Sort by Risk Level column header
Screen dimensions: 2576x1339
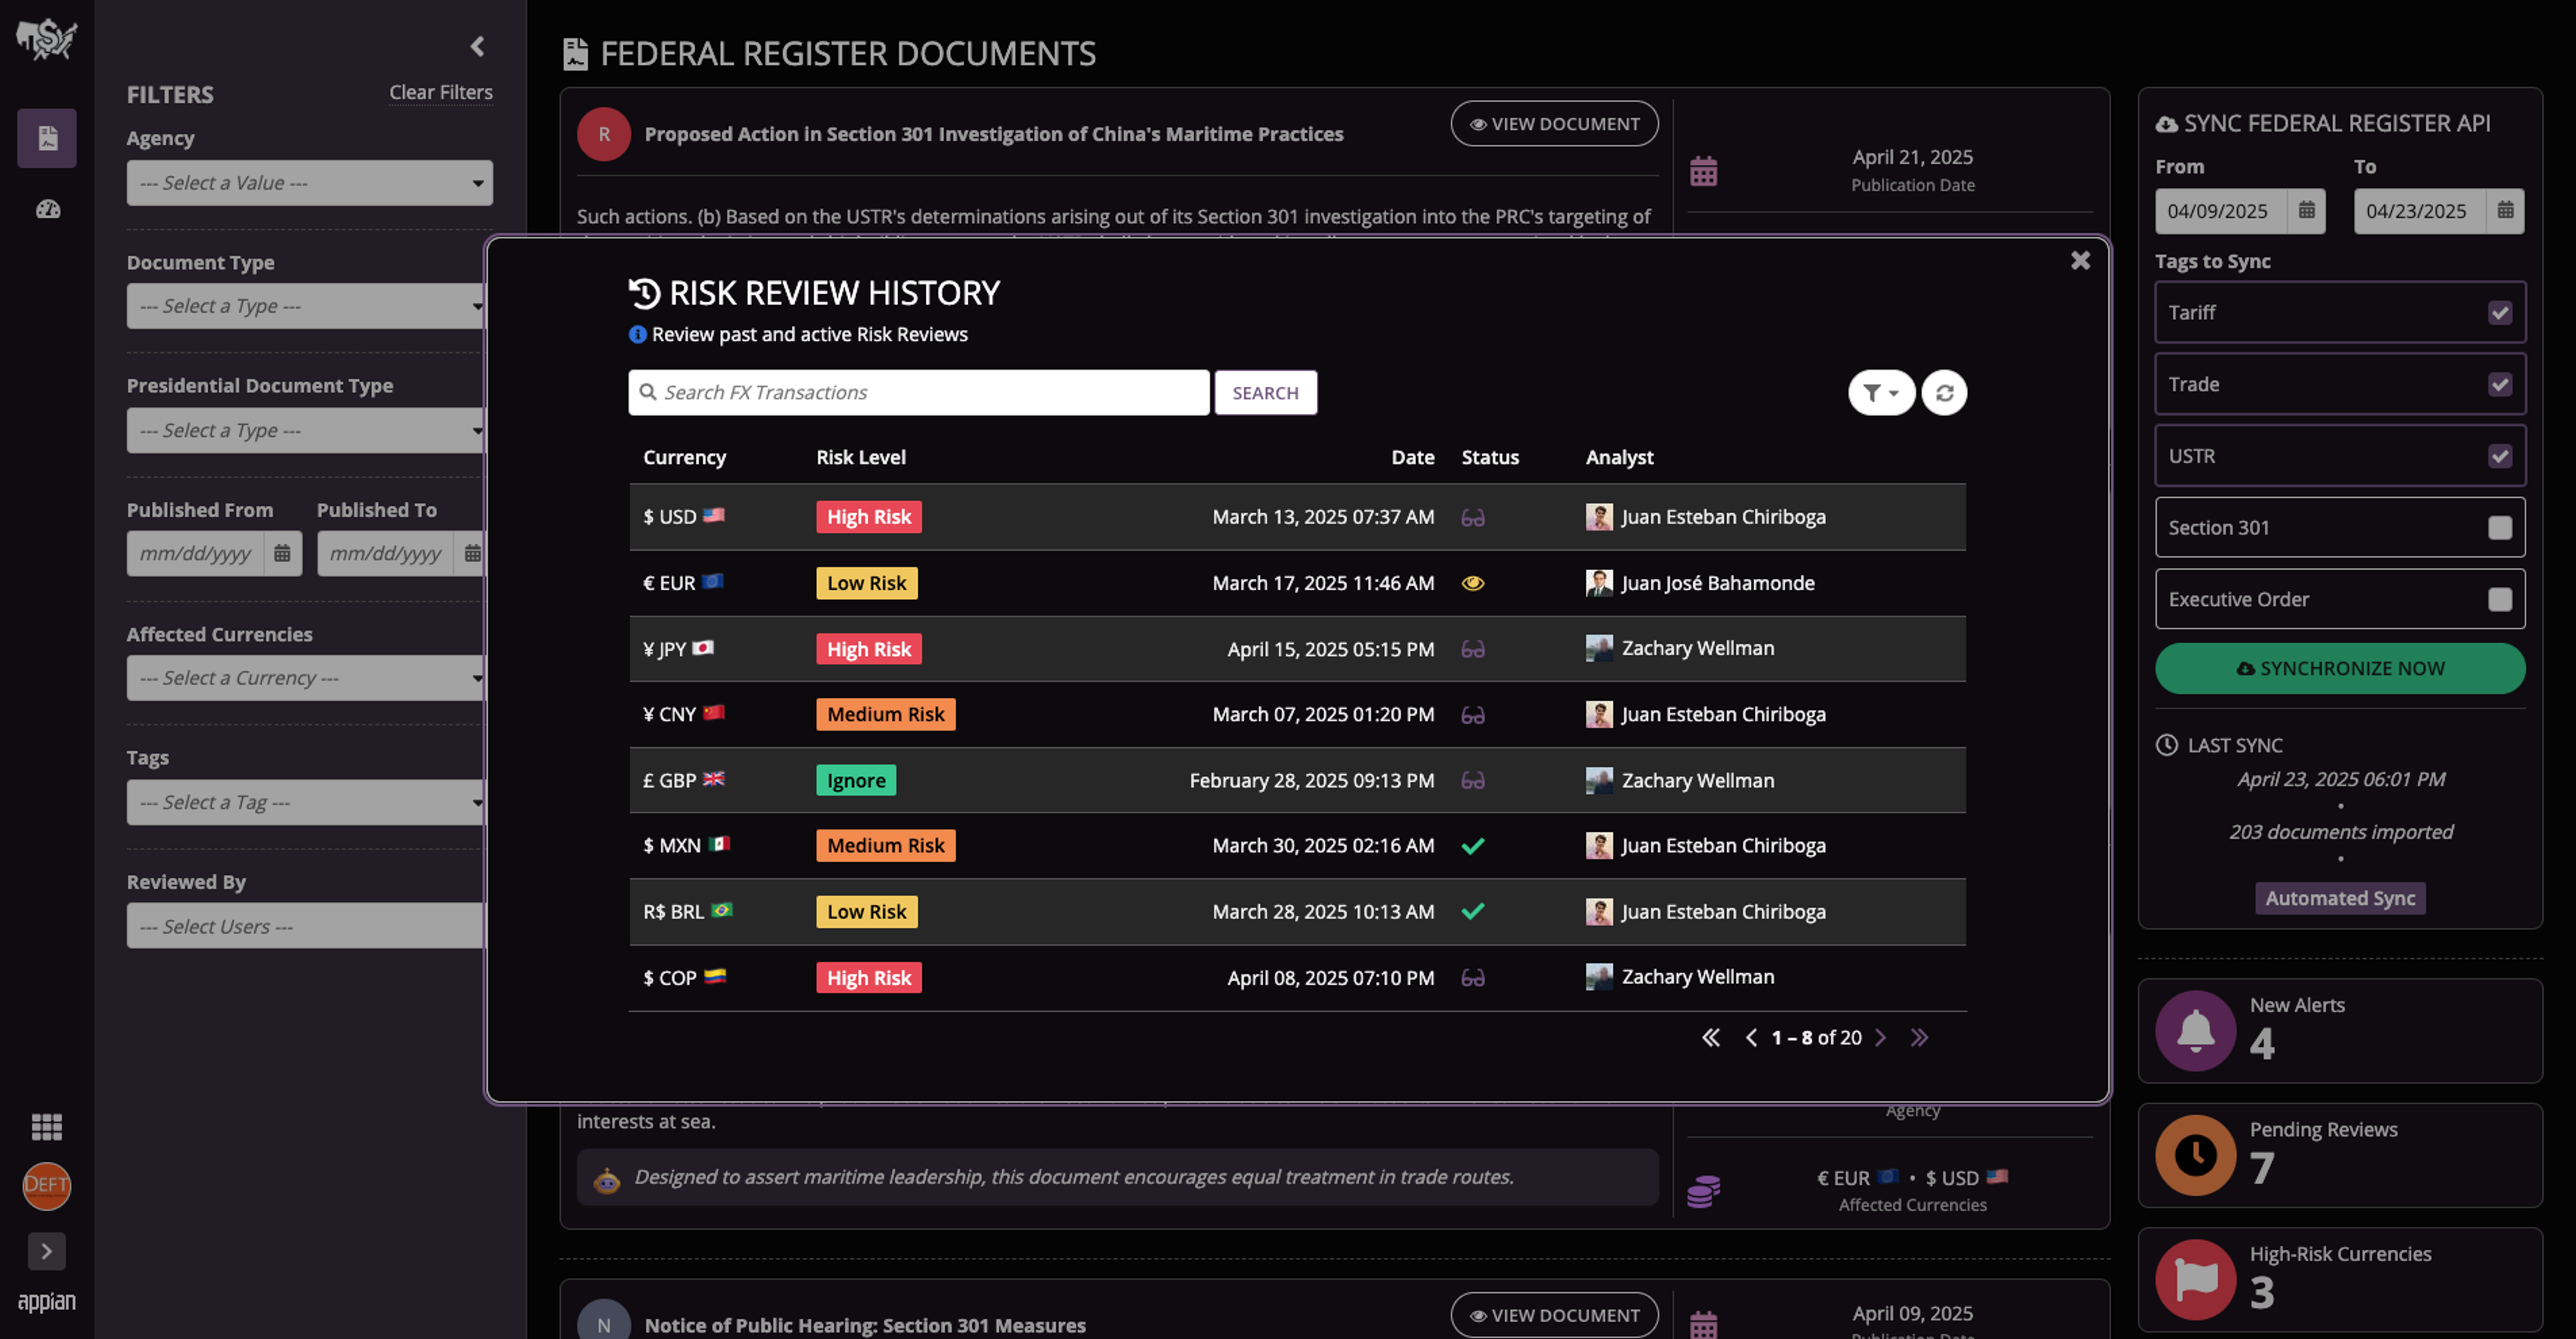pyautogui.click(x=860, y=457)
